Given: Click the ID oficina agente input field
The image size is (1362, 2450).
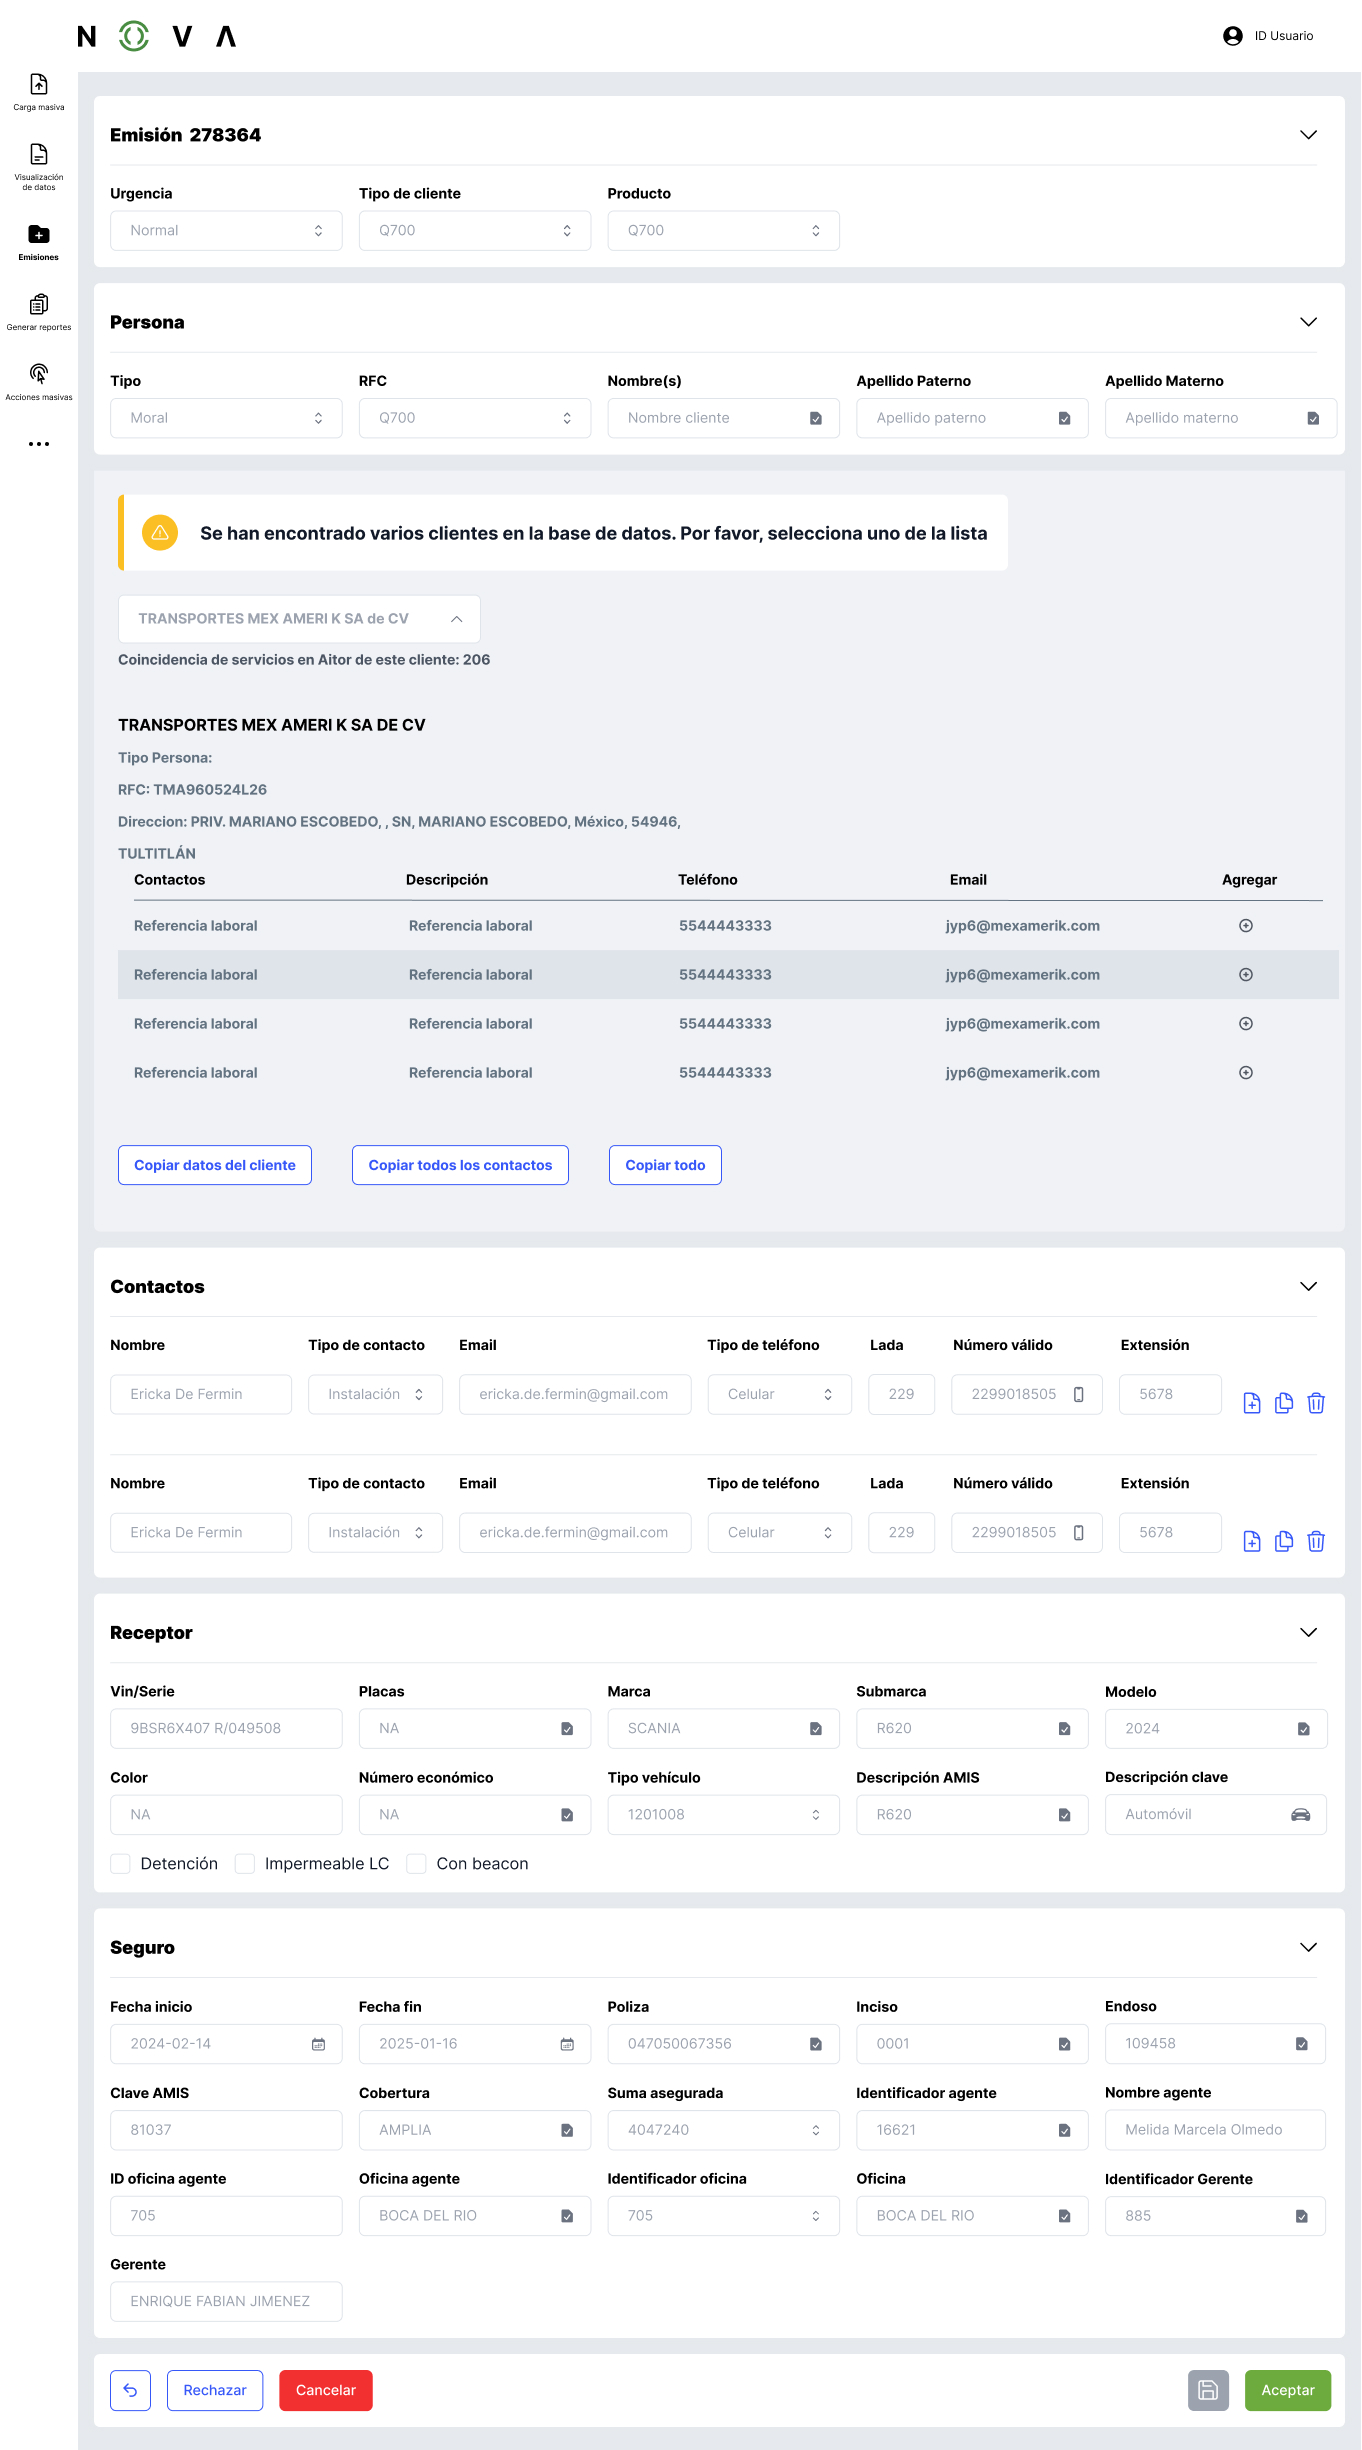Looking at the screenshot, I should (226, 2216).
